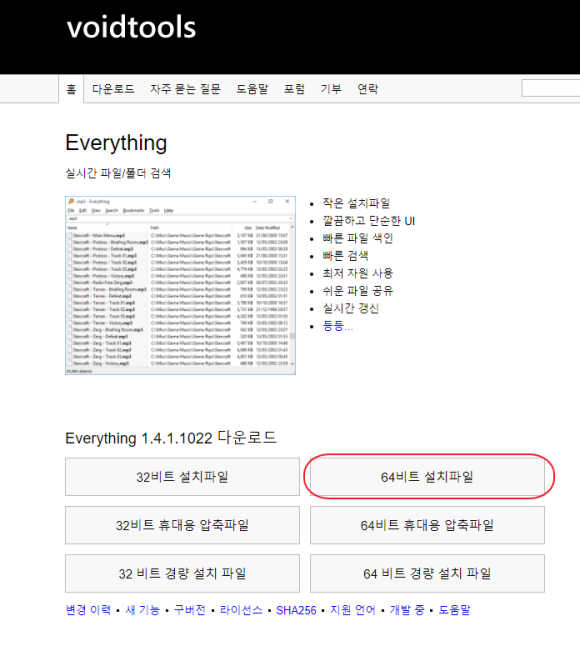Open the footer 도움말 link
Image resolution: width=580 pixels, height=661 pixels.
(x=454, y=610)
